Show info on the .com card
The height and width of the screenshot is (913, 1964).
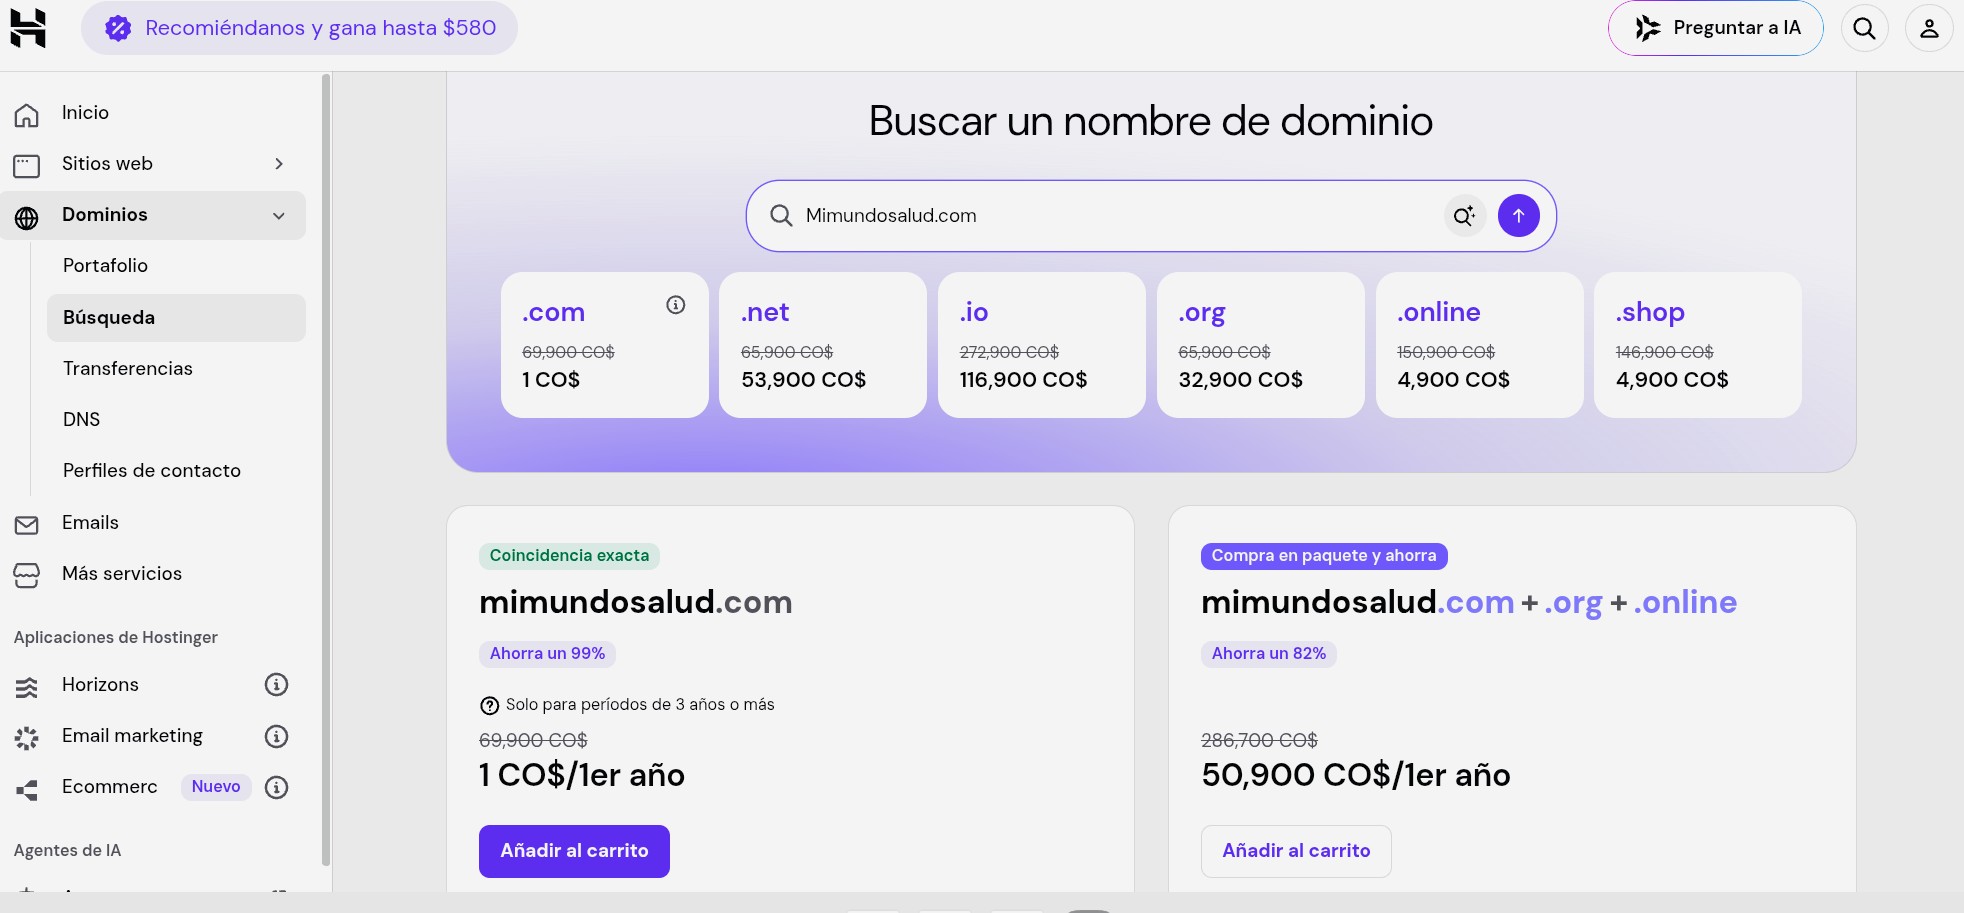676,305
